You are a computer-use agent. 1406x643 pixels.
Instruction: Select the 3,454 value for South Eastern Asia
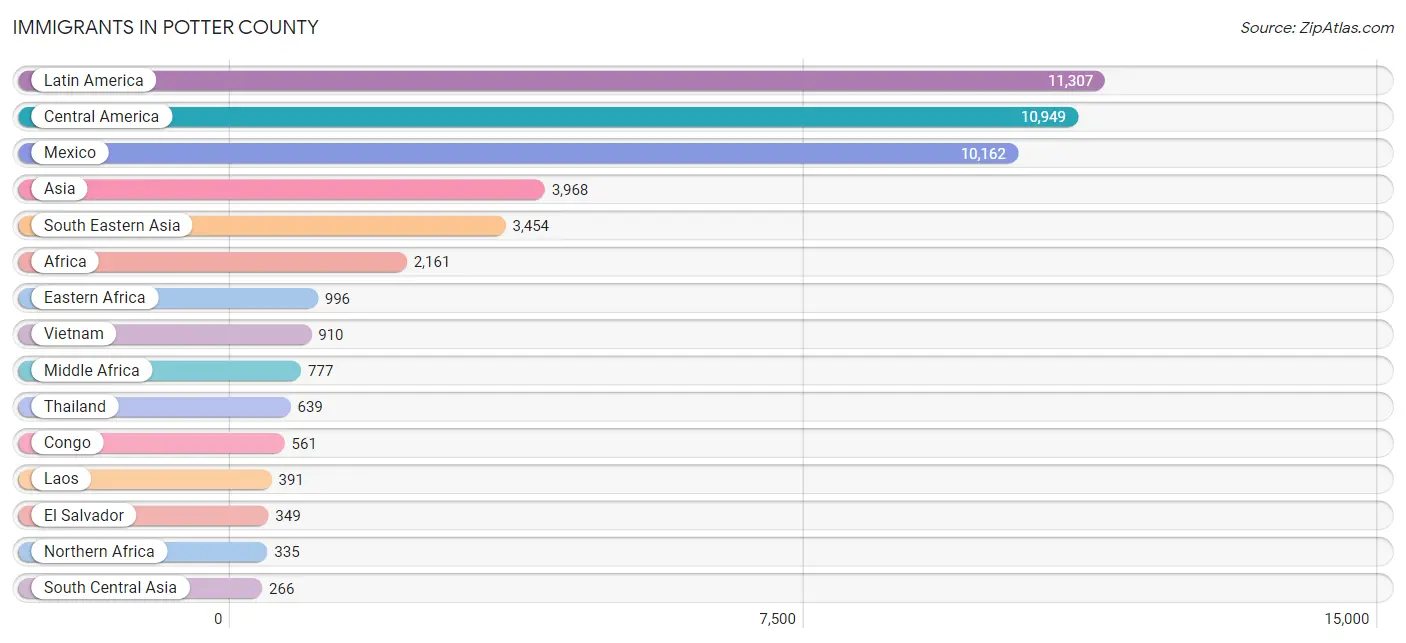[x=531, y=226]
